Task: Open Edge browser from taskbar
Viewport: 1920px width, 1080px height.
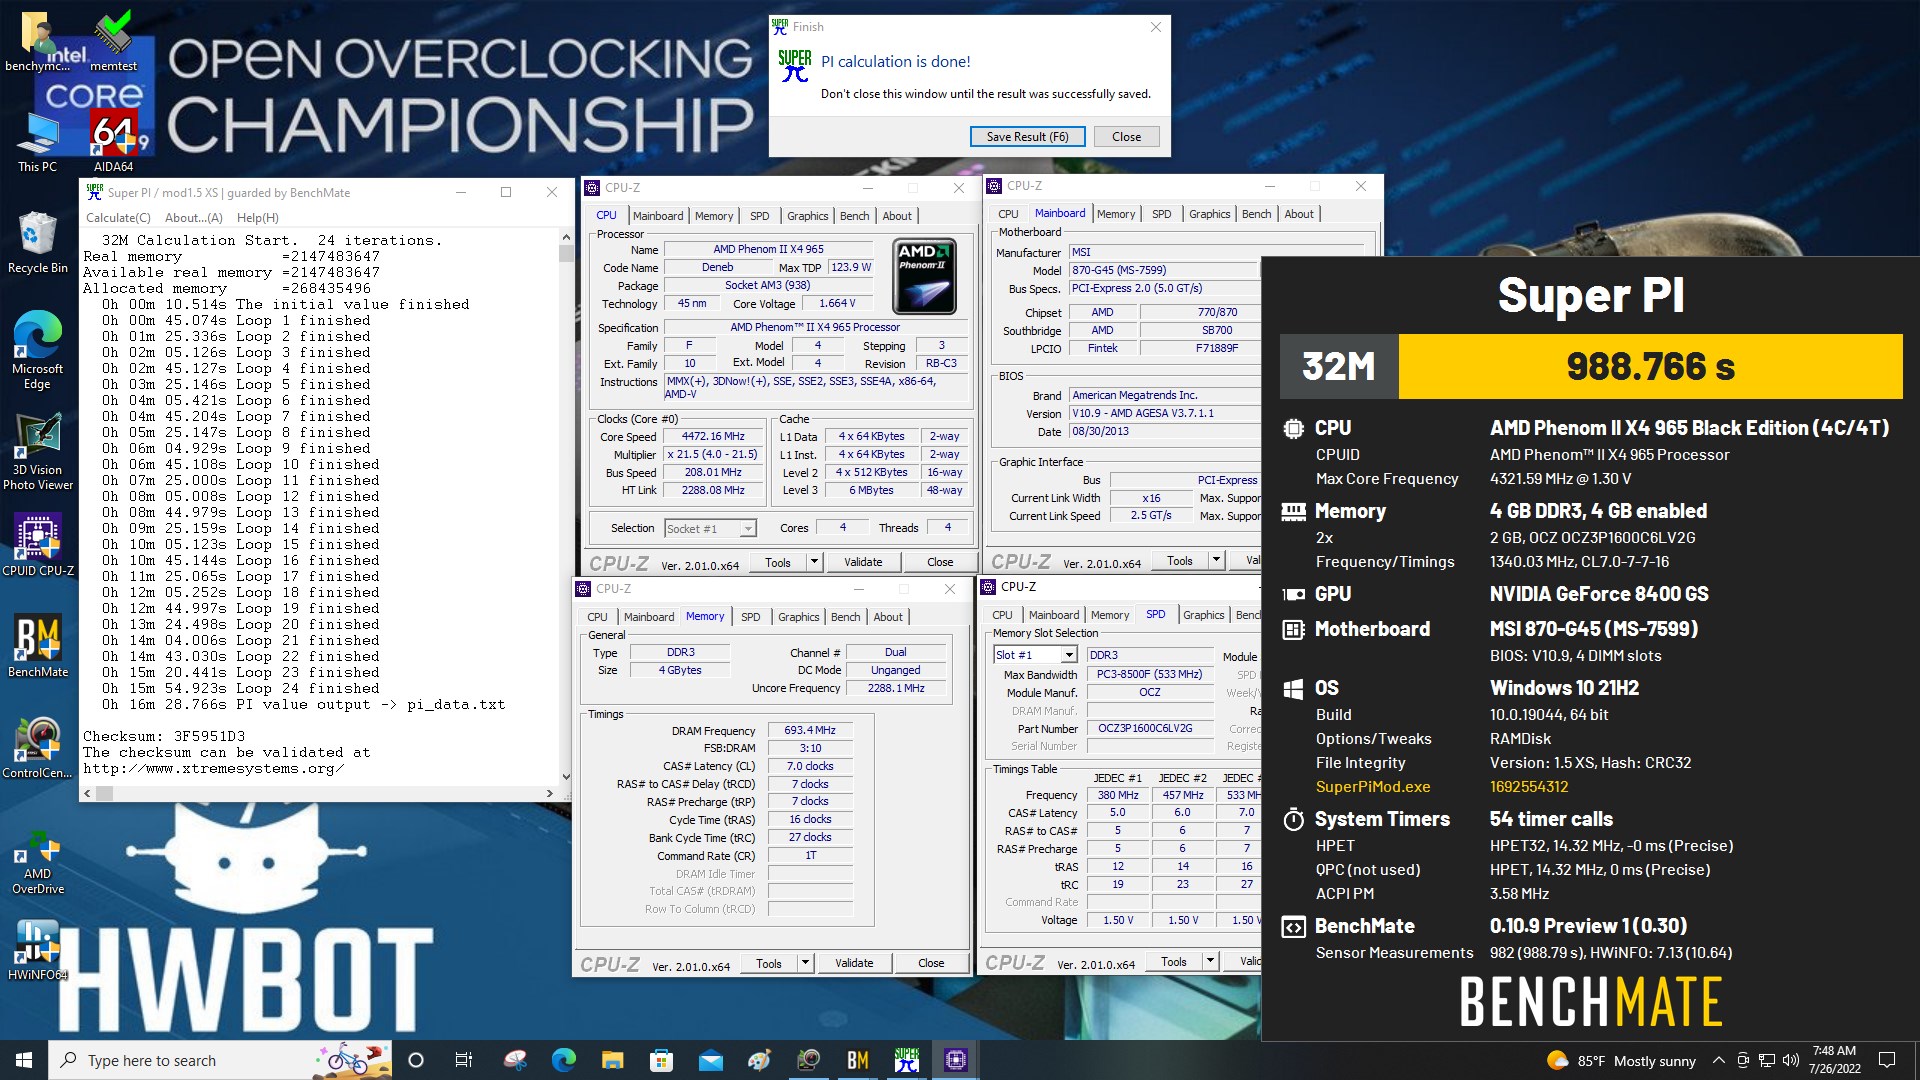Action: 563,1060
